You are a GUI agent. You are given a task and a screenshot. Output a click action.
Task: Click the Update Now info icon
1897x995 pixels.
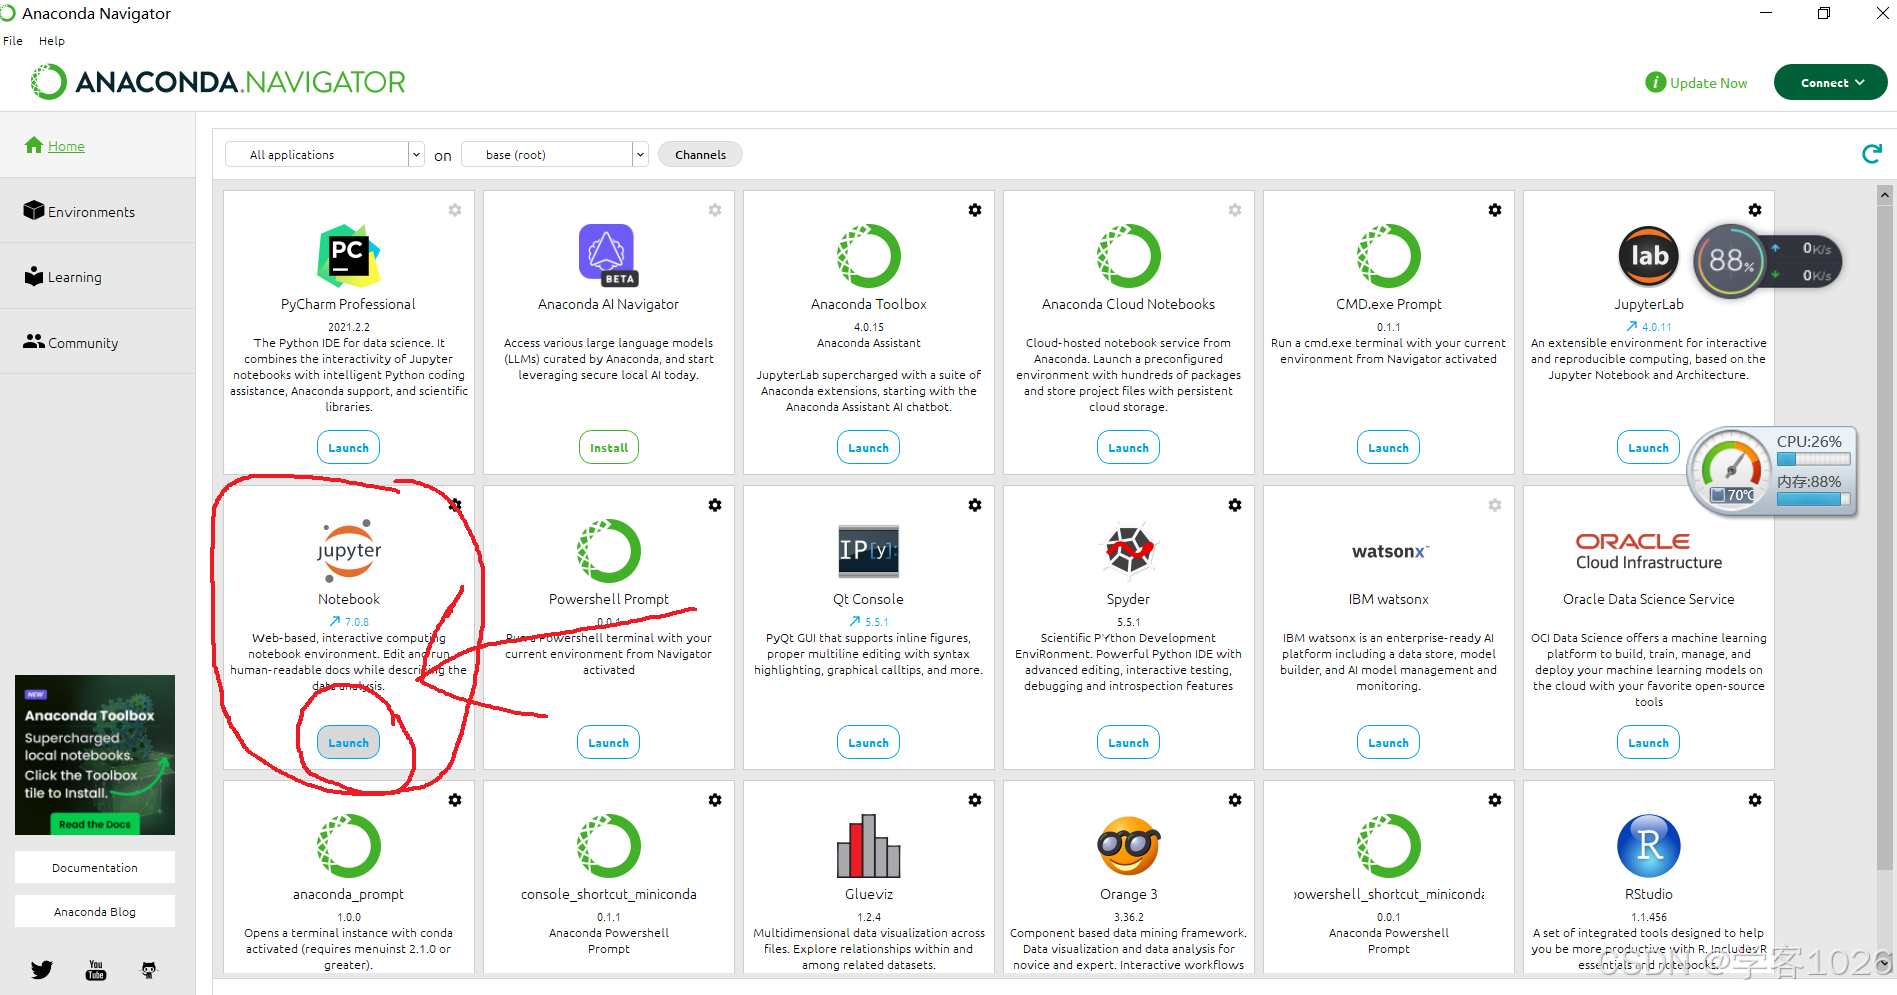pyautogui.click(x=1655, y=83)
